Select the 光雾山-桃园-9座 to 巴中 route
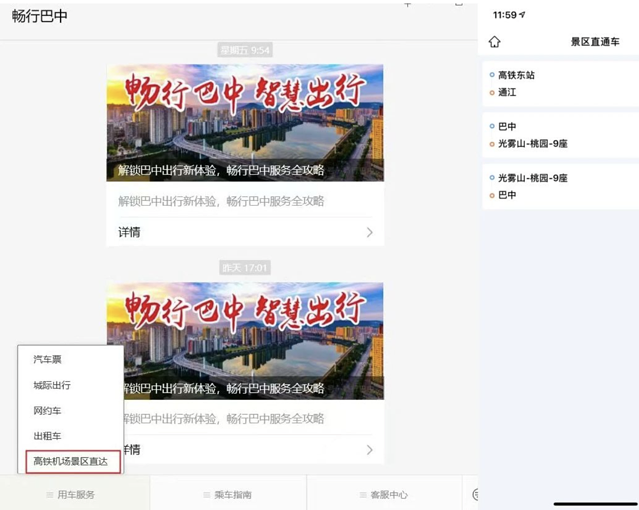Viewport: 639px width, 510px height. [560, 187]
